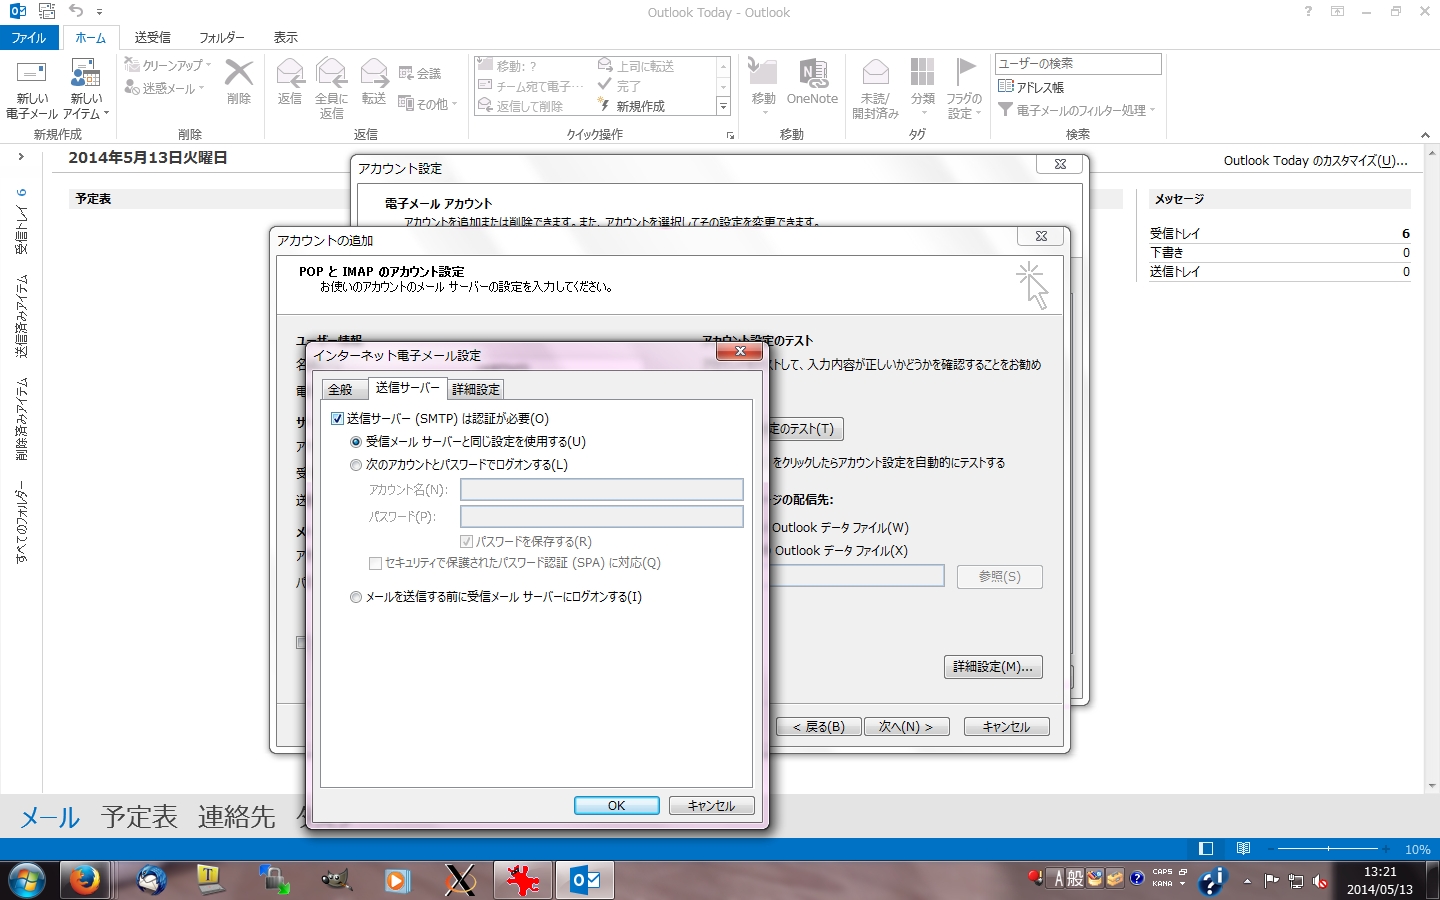Select log on with account and password radio

click(x=356, y=465)
